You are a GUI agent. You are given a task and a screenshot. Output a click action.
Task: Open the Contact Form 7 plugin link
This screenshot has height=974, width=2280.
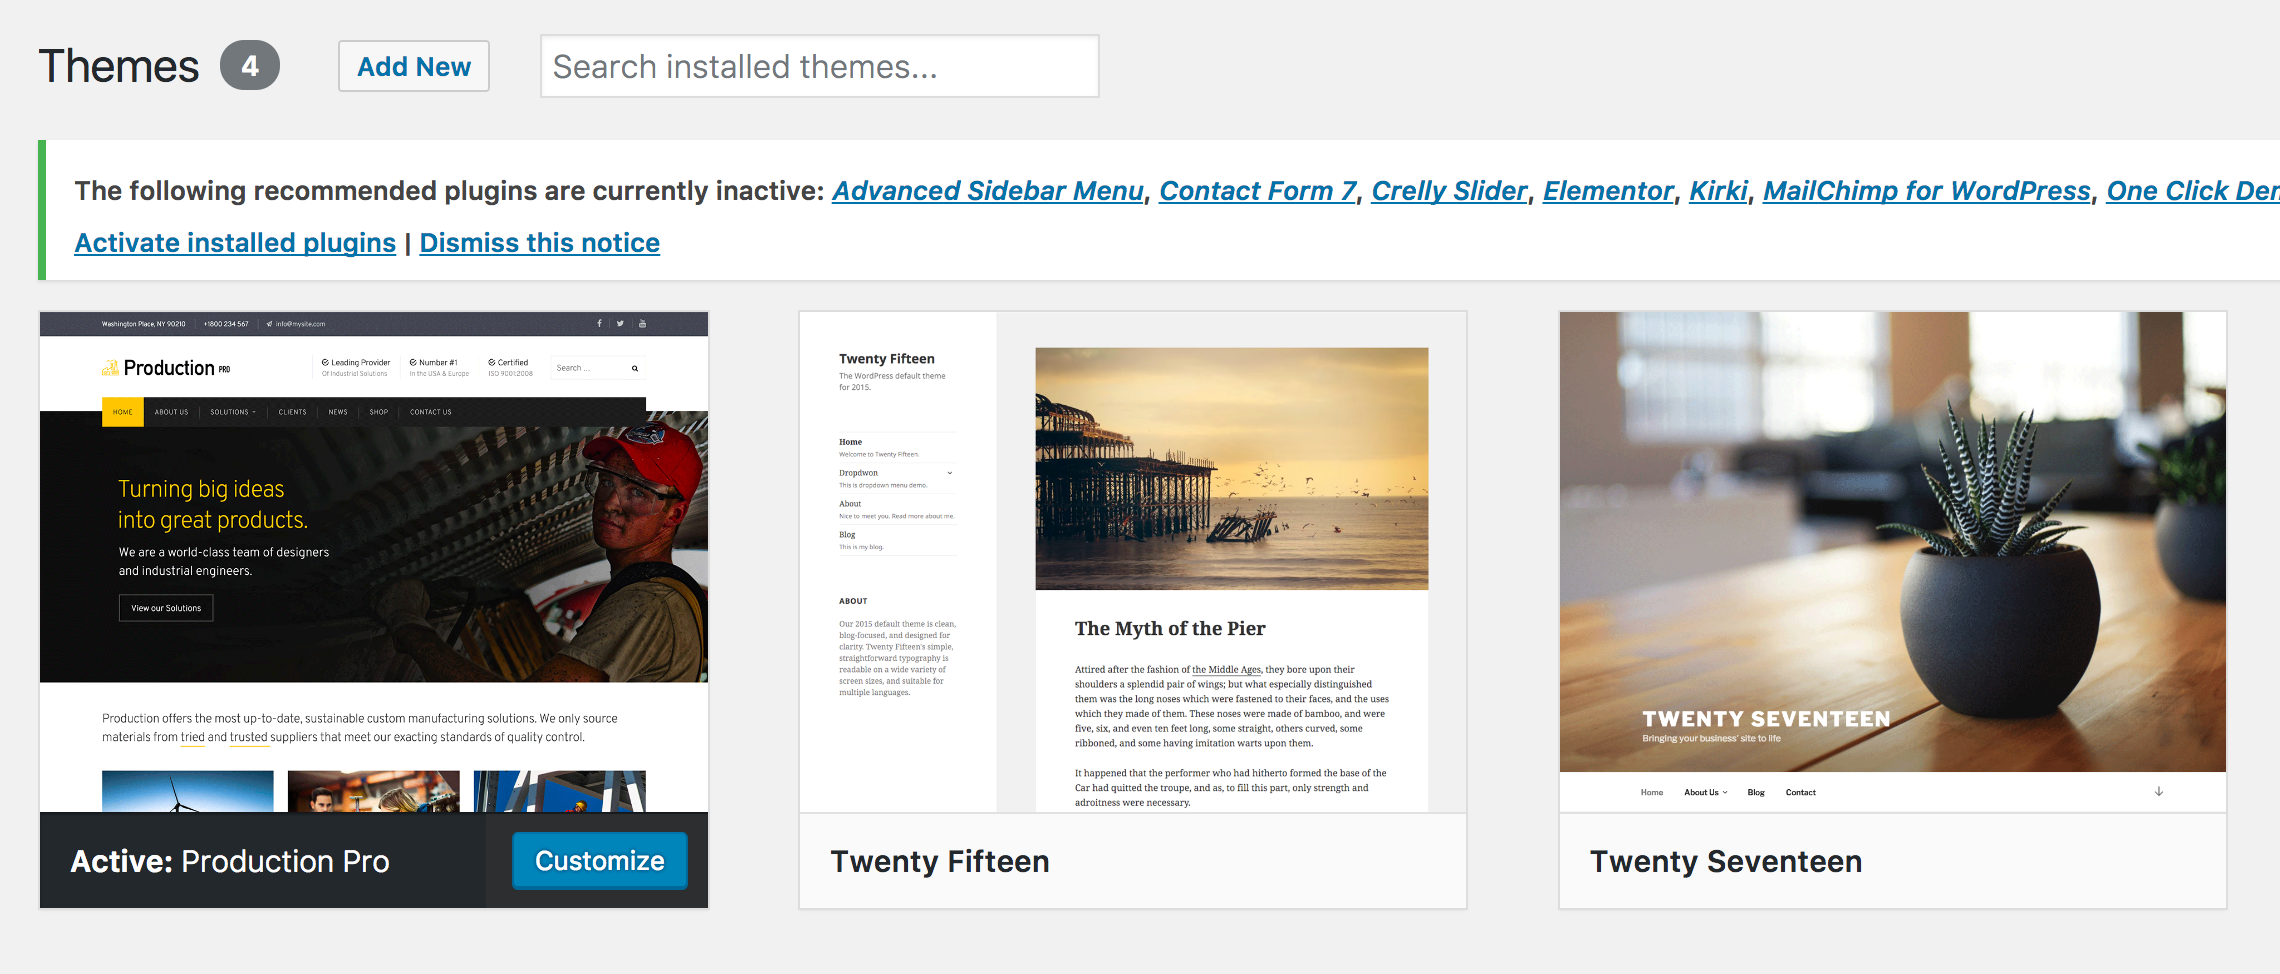point(1257,190)
